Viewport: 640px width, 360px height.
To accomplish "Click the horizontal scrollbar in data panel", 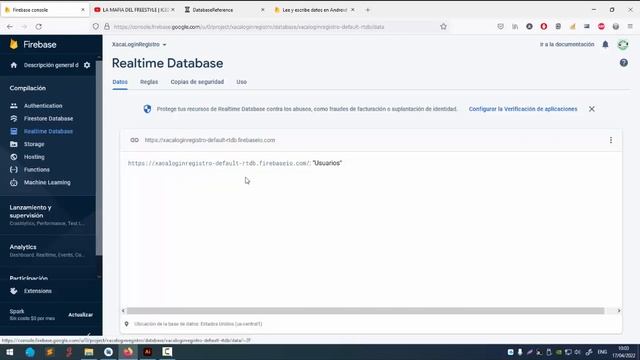I will [x=365, y=311].
